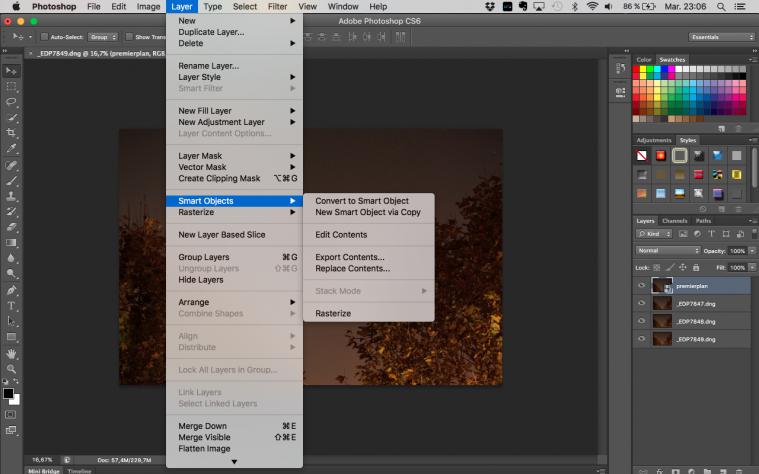The width and height of the screenshot is (759, 474).
Task: Toggle Quick Mask mode icon
Action: [10, 415]
